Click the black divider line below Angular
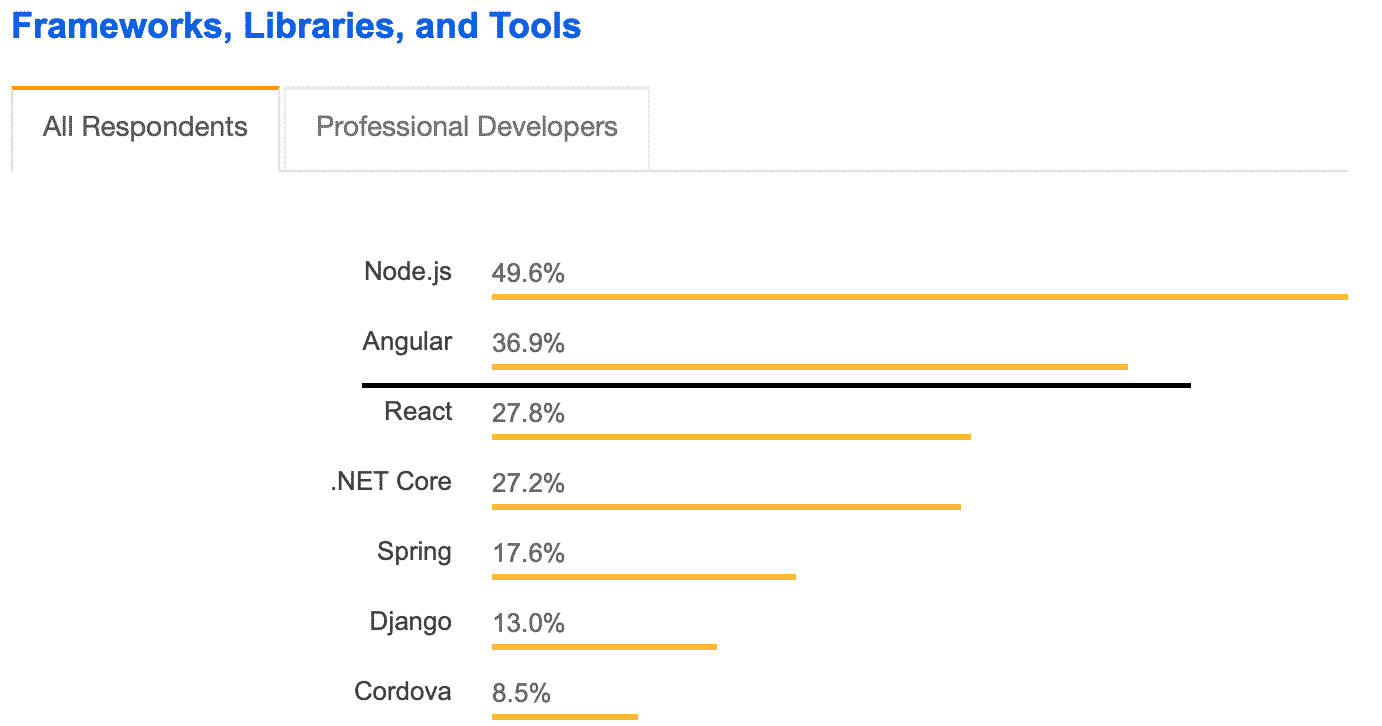Viewport: 1382px width, 726px height. pos(775,384)
